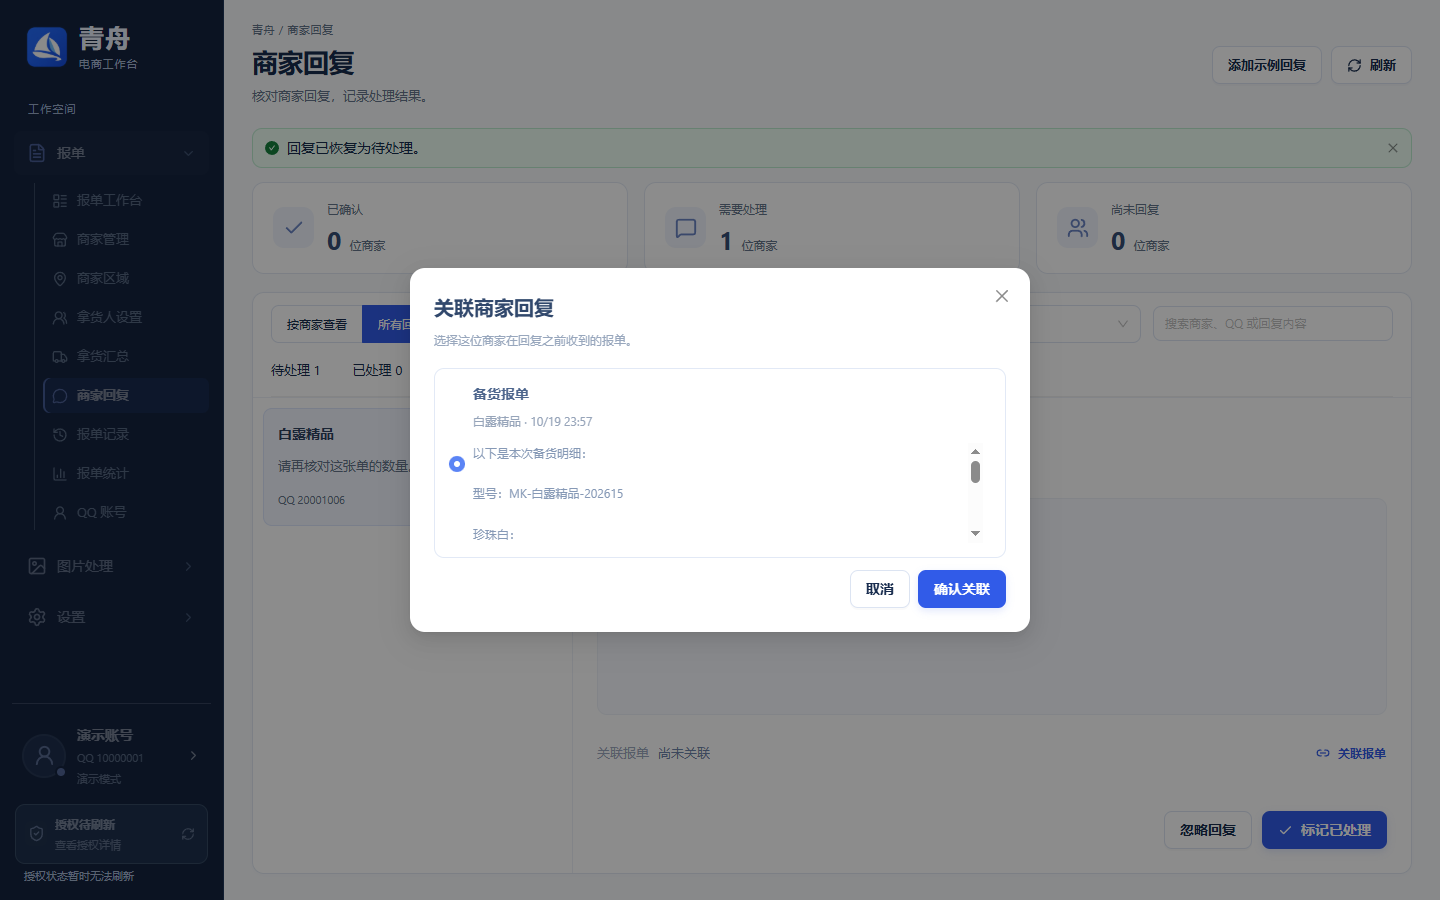Screen dimensions: 1440x900
Task: Select the 待处理 1 tab
Action: pyautogui.click(x=296, y=370)
